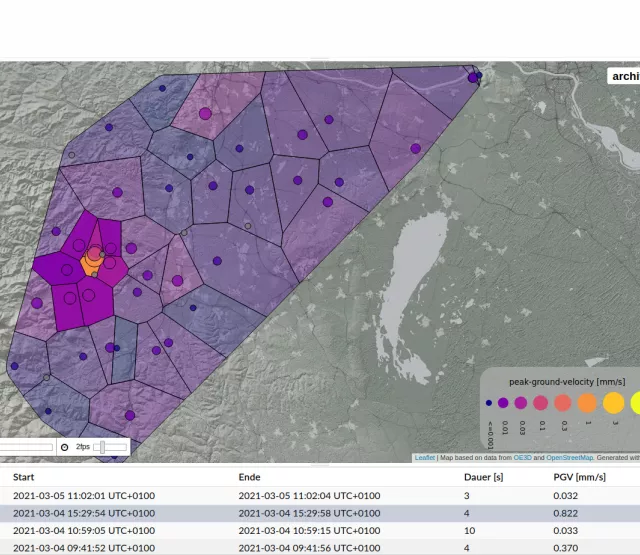This screenshot has width=640, height=555.
Task: Click the time progress slider bar
Action: pos(26,447)
